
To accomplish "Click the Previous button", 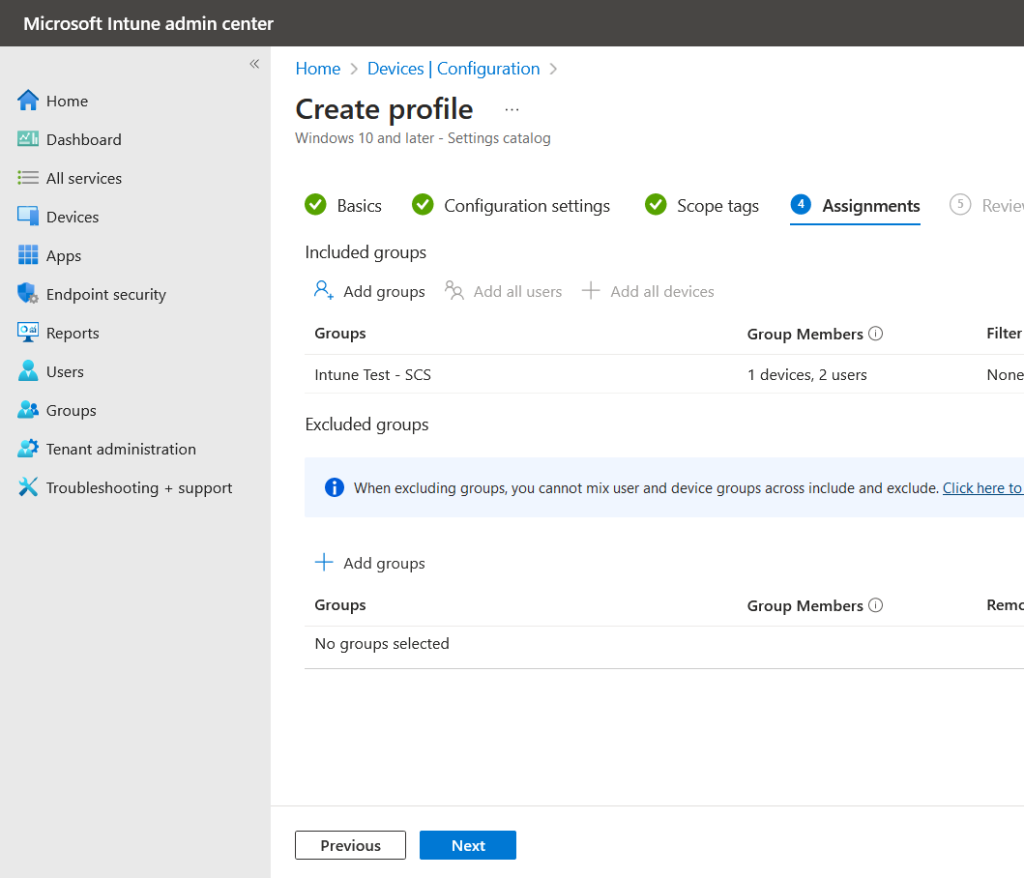I will [x=350, y=845].
